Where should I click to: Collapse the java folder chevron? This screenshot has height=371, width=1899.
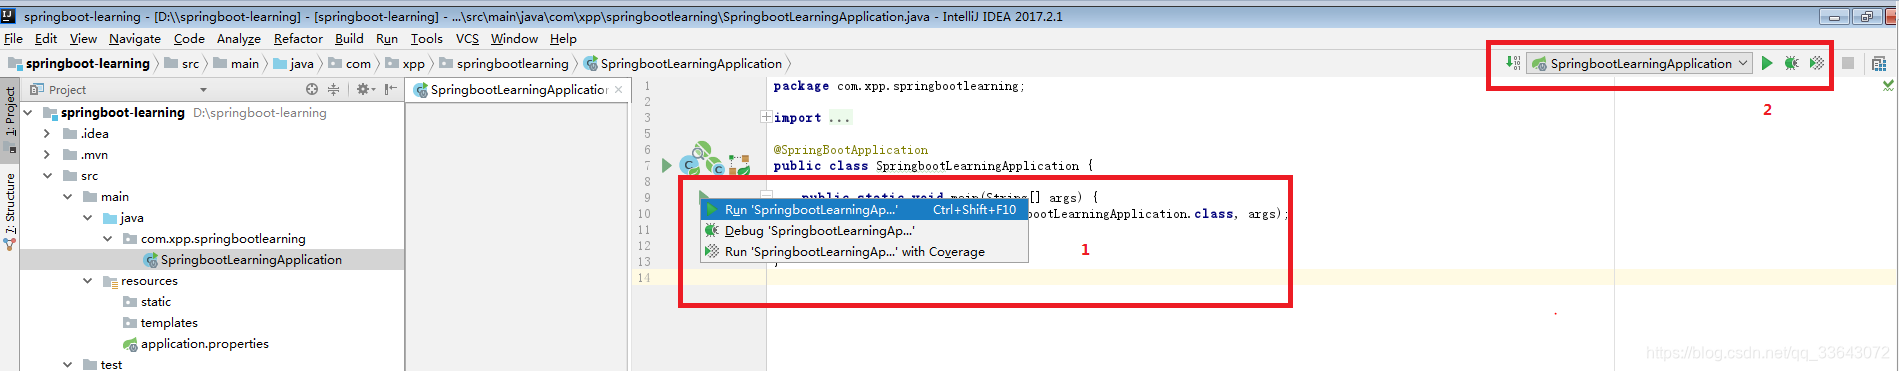87,217
